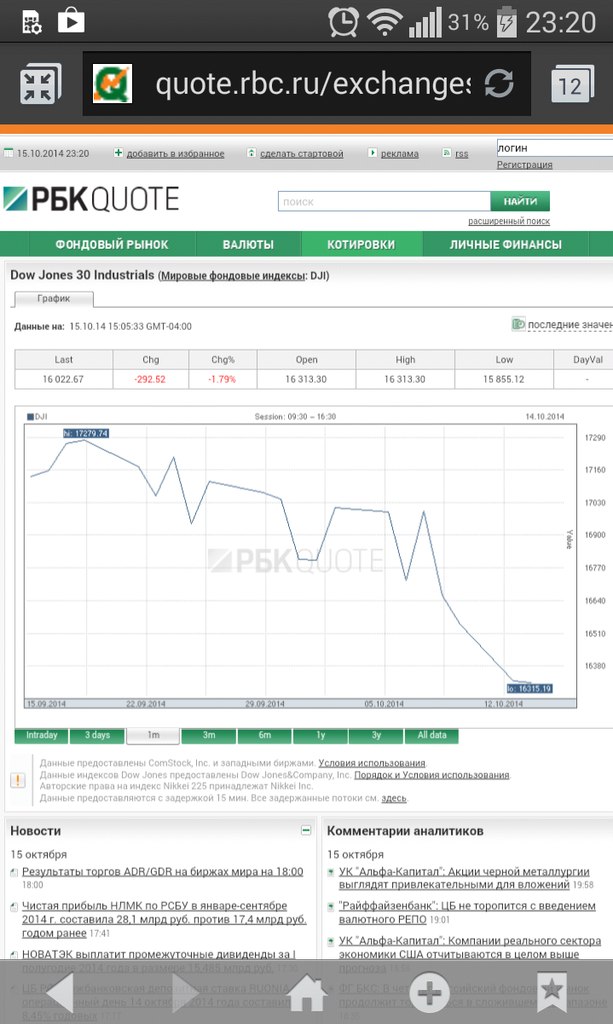Open the tabs counter showing 12

click(572, 84)
